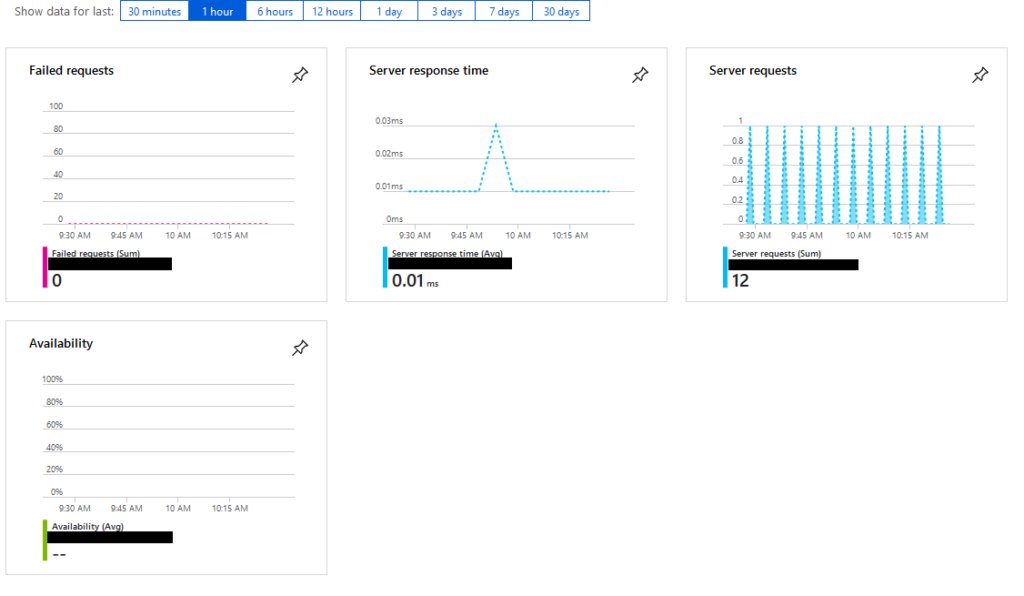Screen dimensions: 1024x596
Task: Click 10:15 AM label under Server requests
Action: [910, 235]
